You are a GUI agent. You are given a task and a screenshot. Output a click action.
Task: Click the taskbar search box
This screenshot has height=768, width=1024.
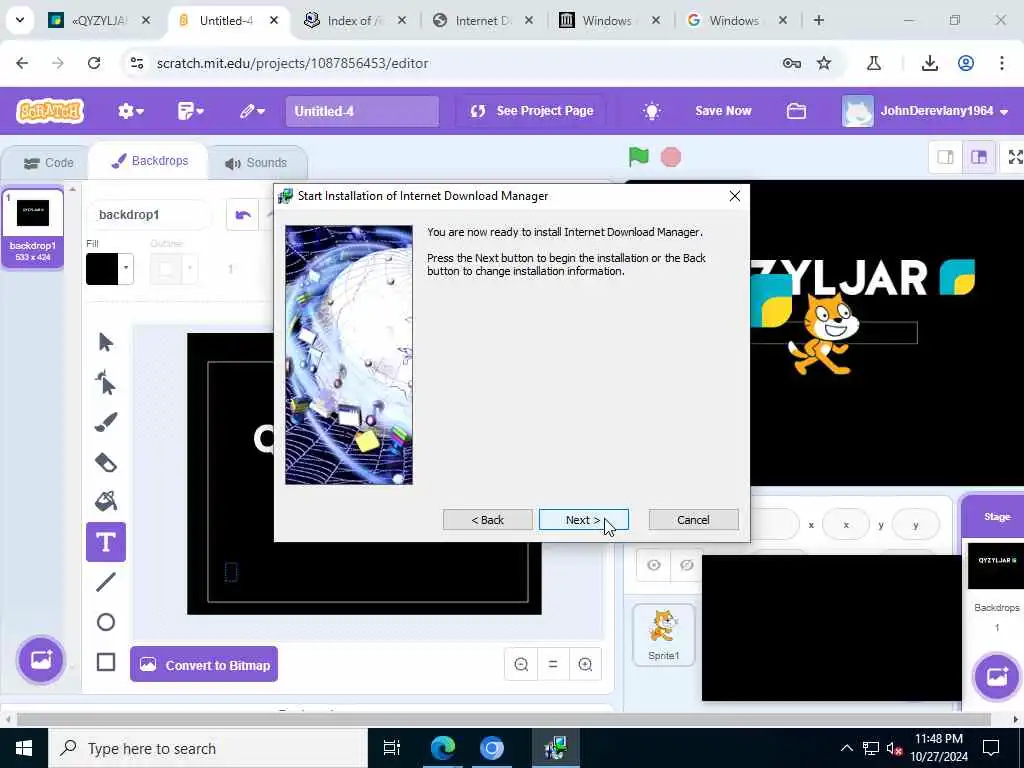click(x=208, y=748)
